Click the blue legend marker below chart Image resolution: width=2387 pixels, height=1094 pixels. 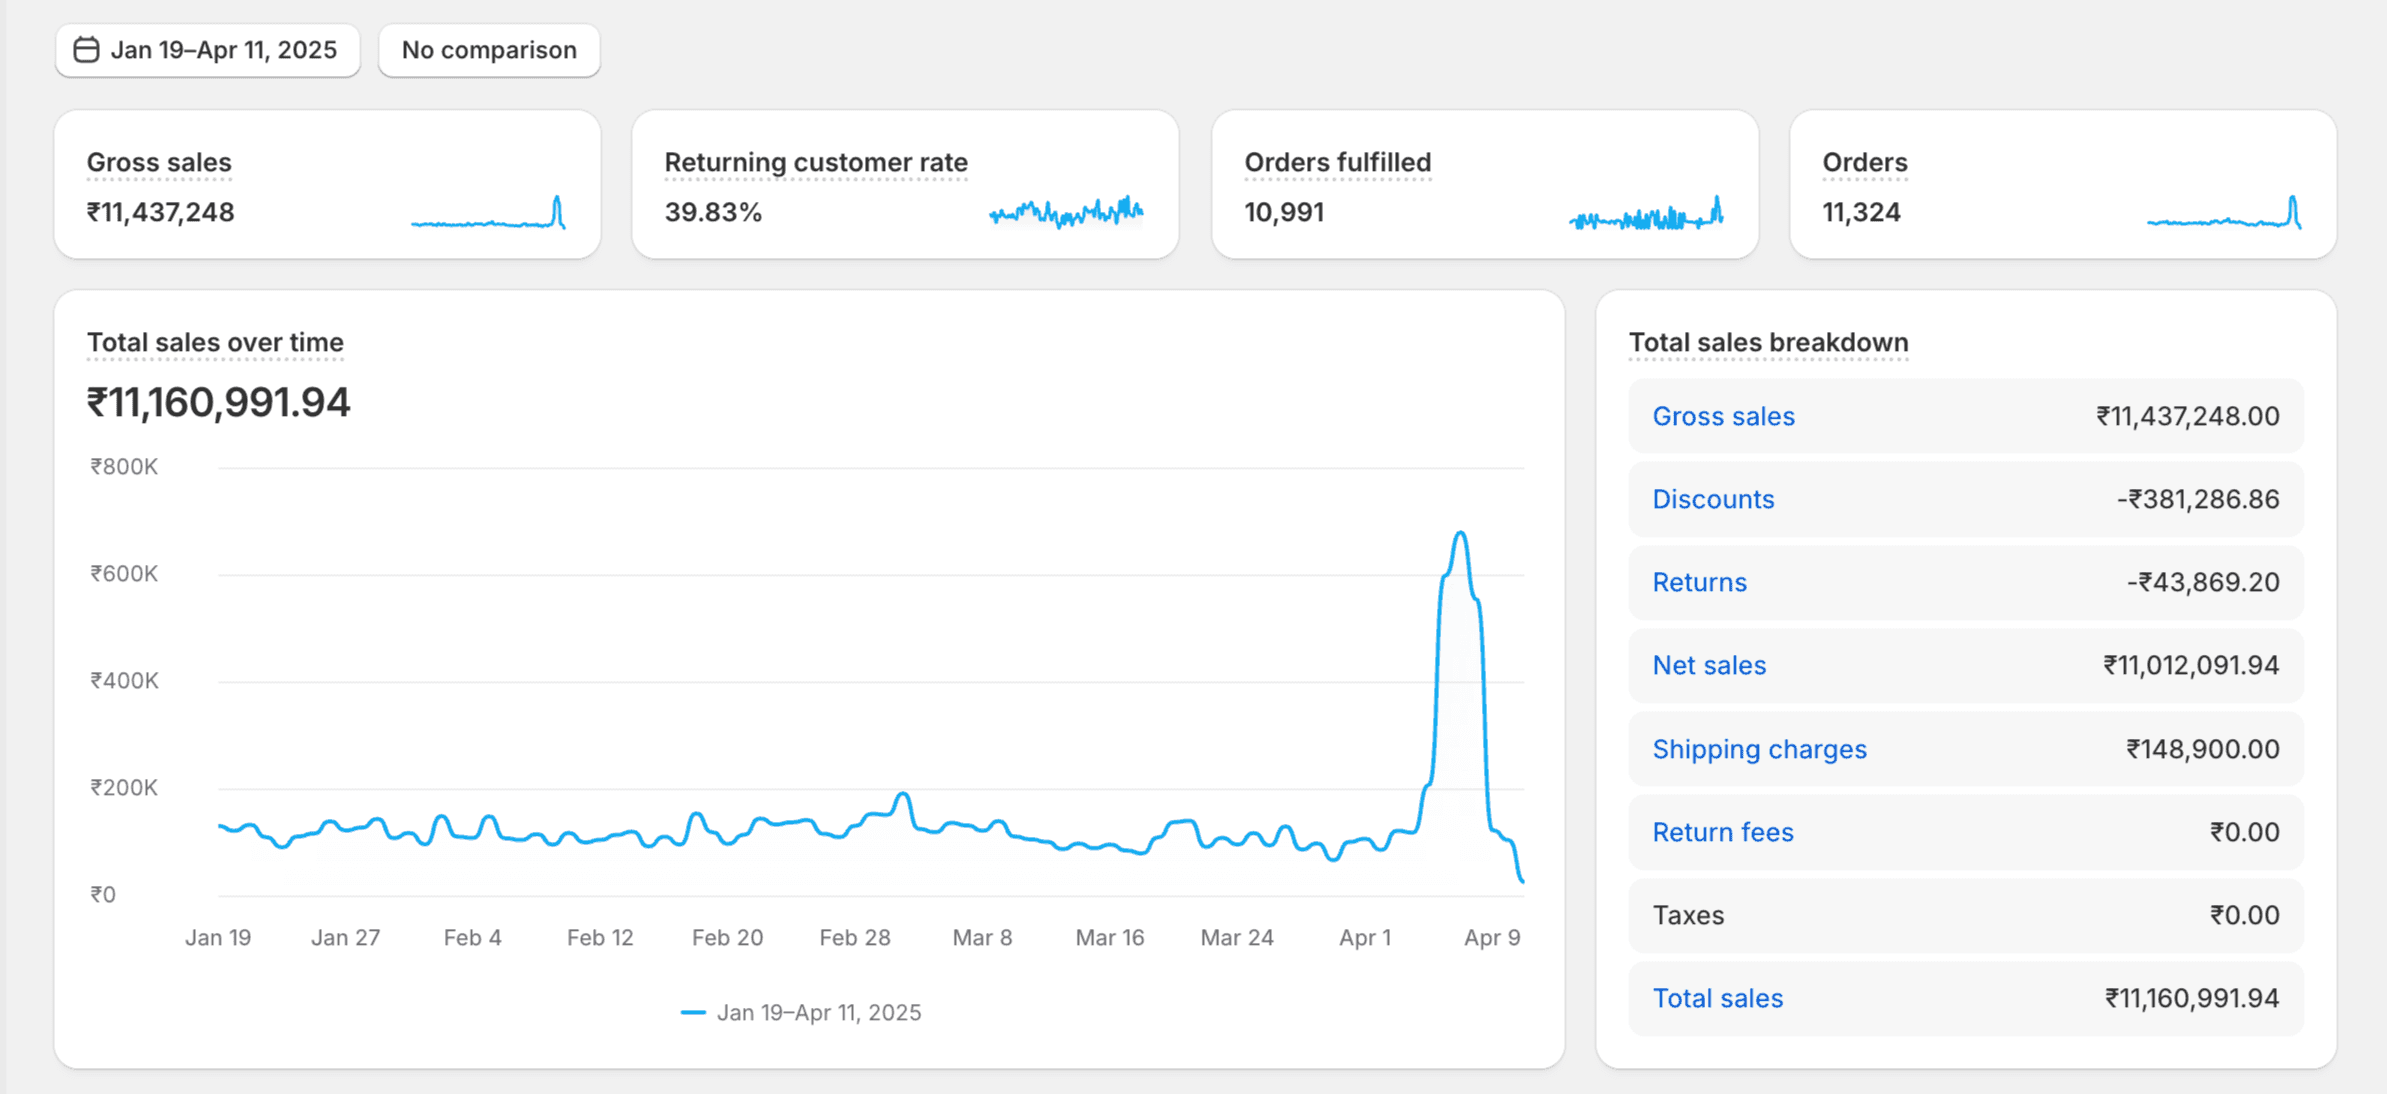693,1013
